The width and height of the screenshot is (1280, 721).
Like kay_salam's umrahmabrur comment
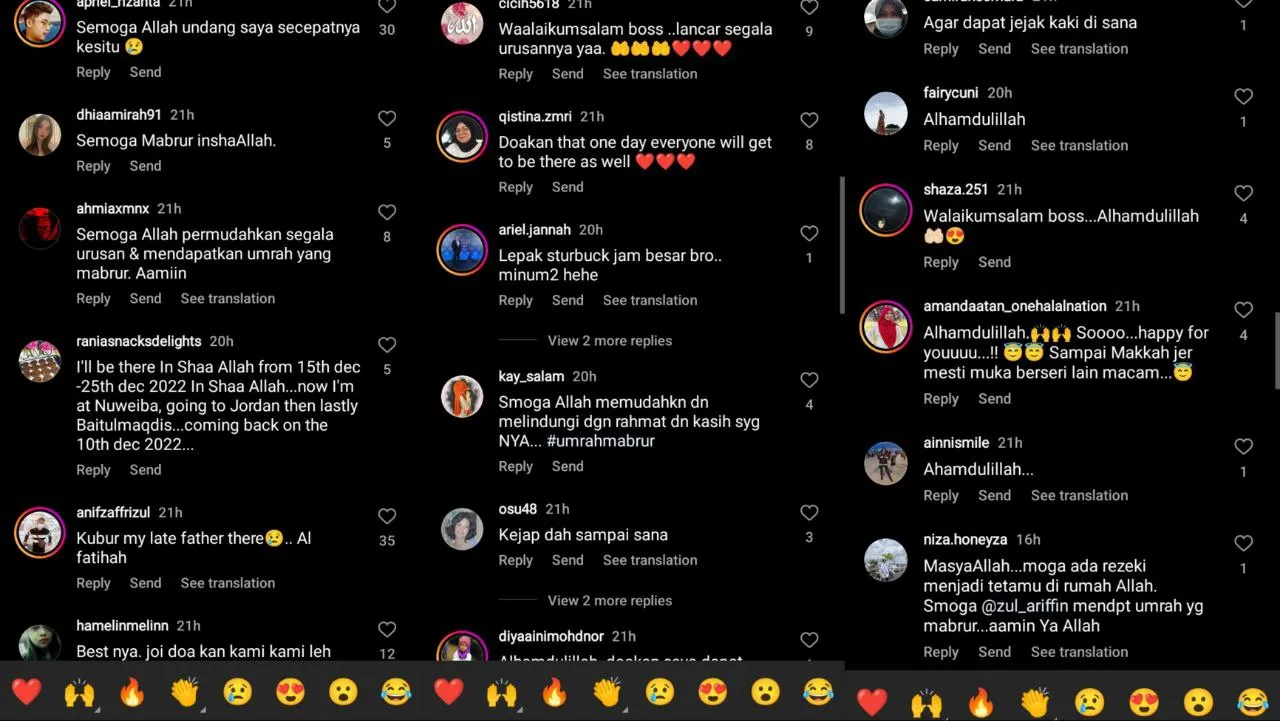tap(809, 380)
